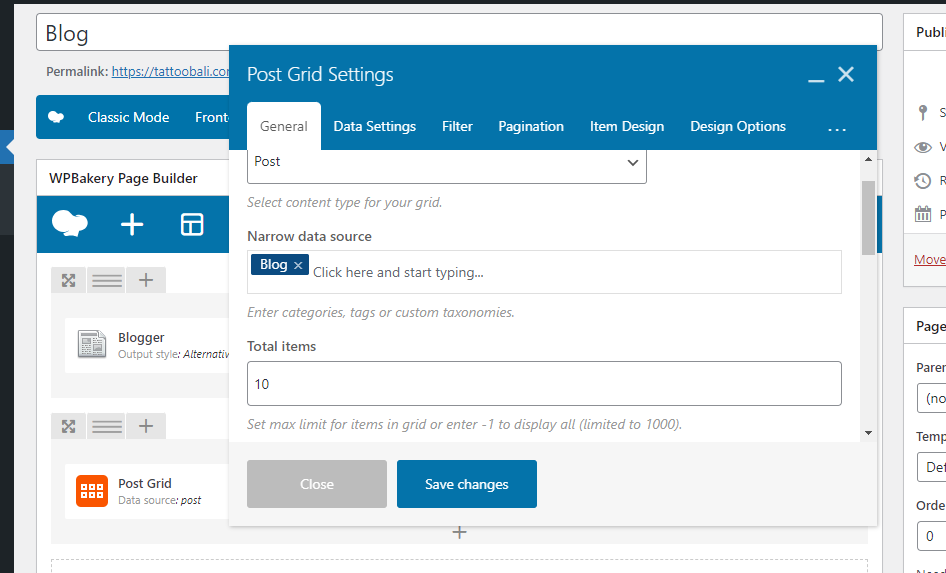Click the Blogger element icon
This screenshot has height=573, width=946.
(x=92, y=344)
